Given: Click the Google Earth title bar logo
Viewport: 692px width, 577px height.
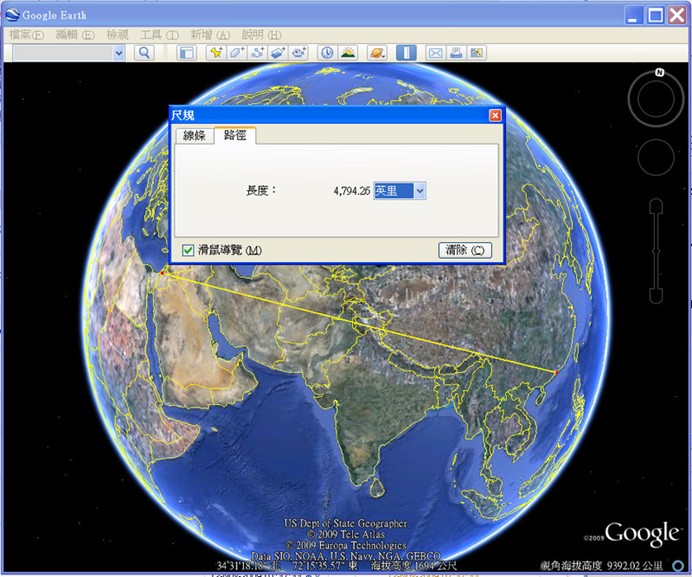Looking at the screenshot, I should 12,15.
